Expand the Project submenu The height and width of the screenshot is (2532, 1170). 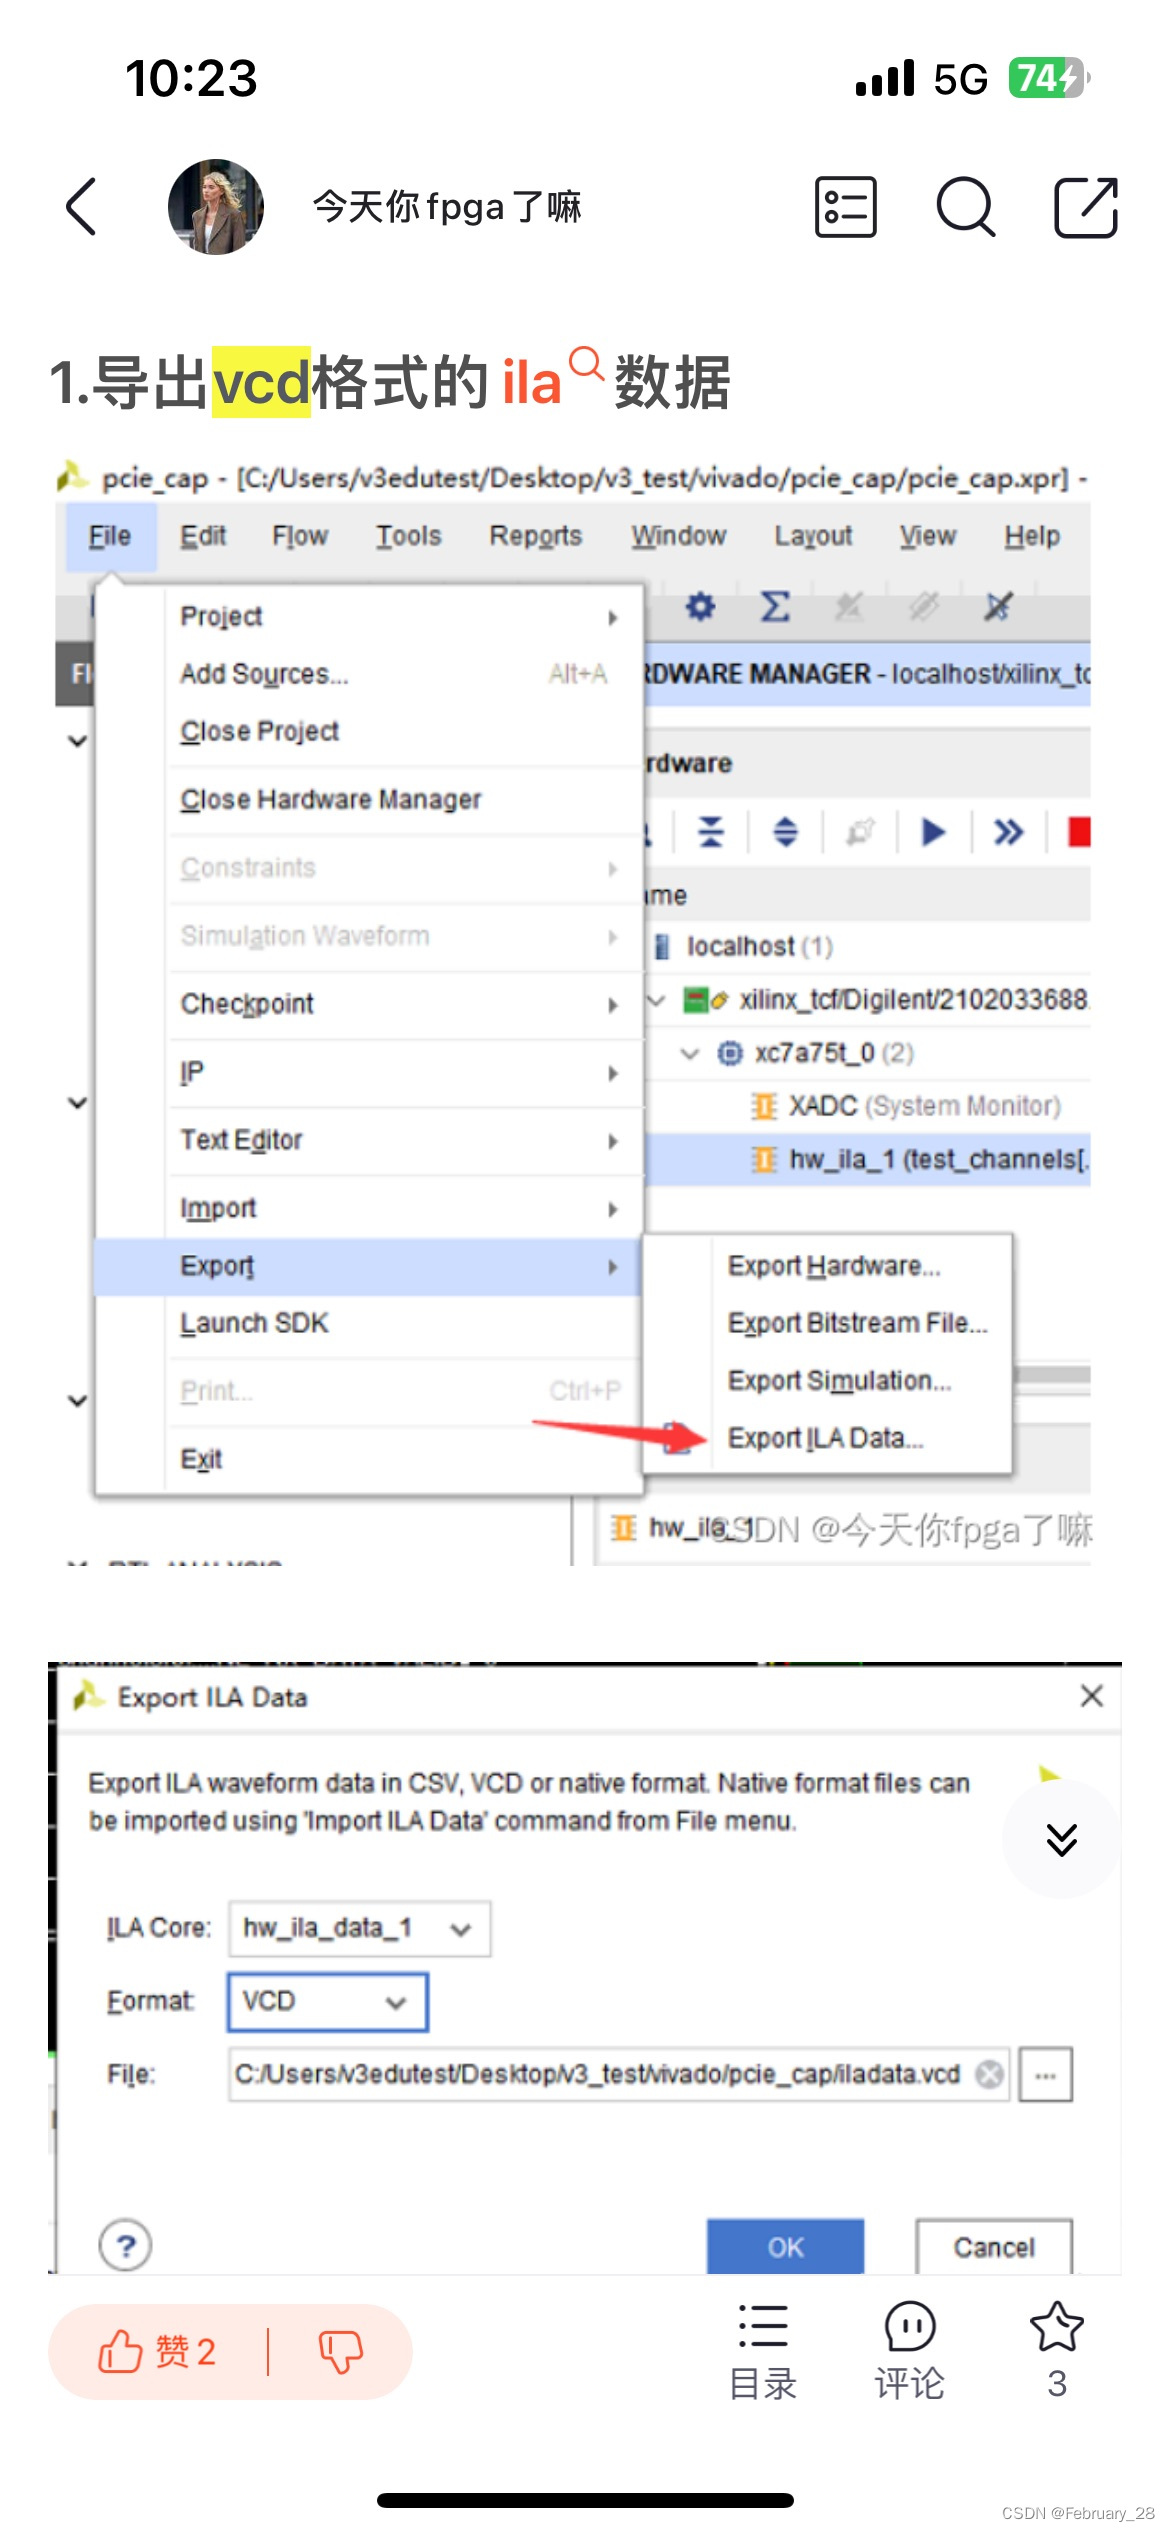click(368, 616)
